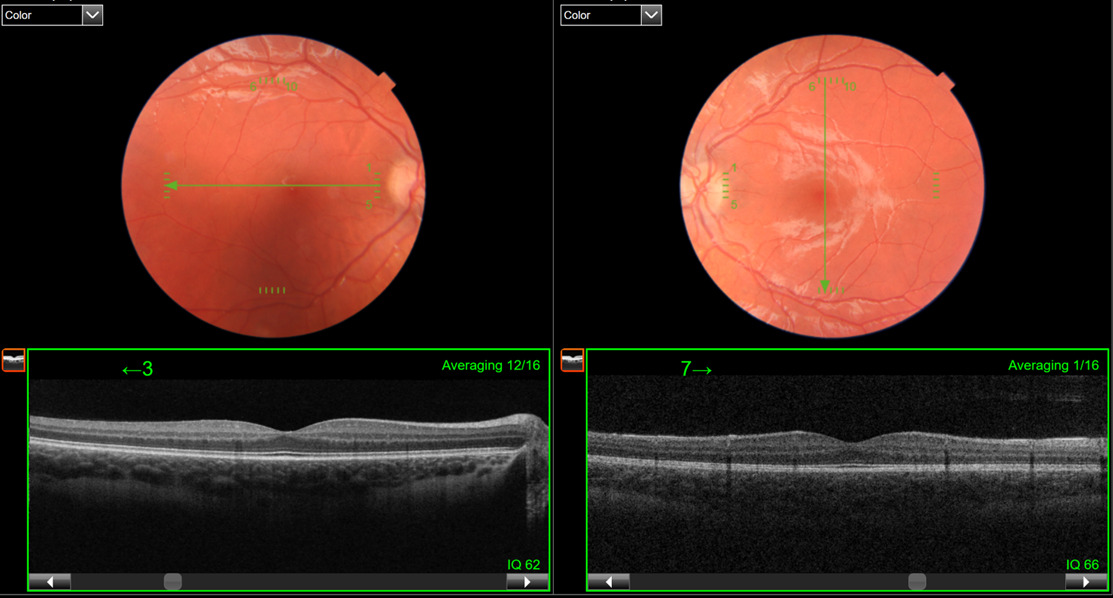Screen dimensions: 1113x598
Task: Open the right panel Color dropdown
Action: [651, 15]
